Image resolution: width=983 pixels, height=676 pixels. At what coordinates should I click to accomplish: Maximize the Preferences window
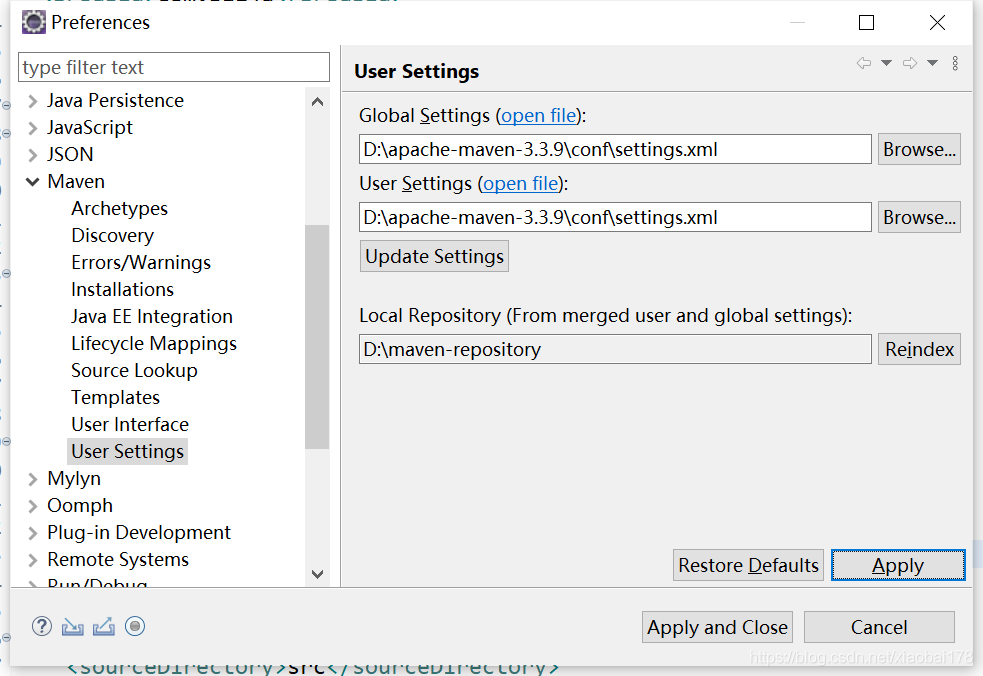click(866, 23)
